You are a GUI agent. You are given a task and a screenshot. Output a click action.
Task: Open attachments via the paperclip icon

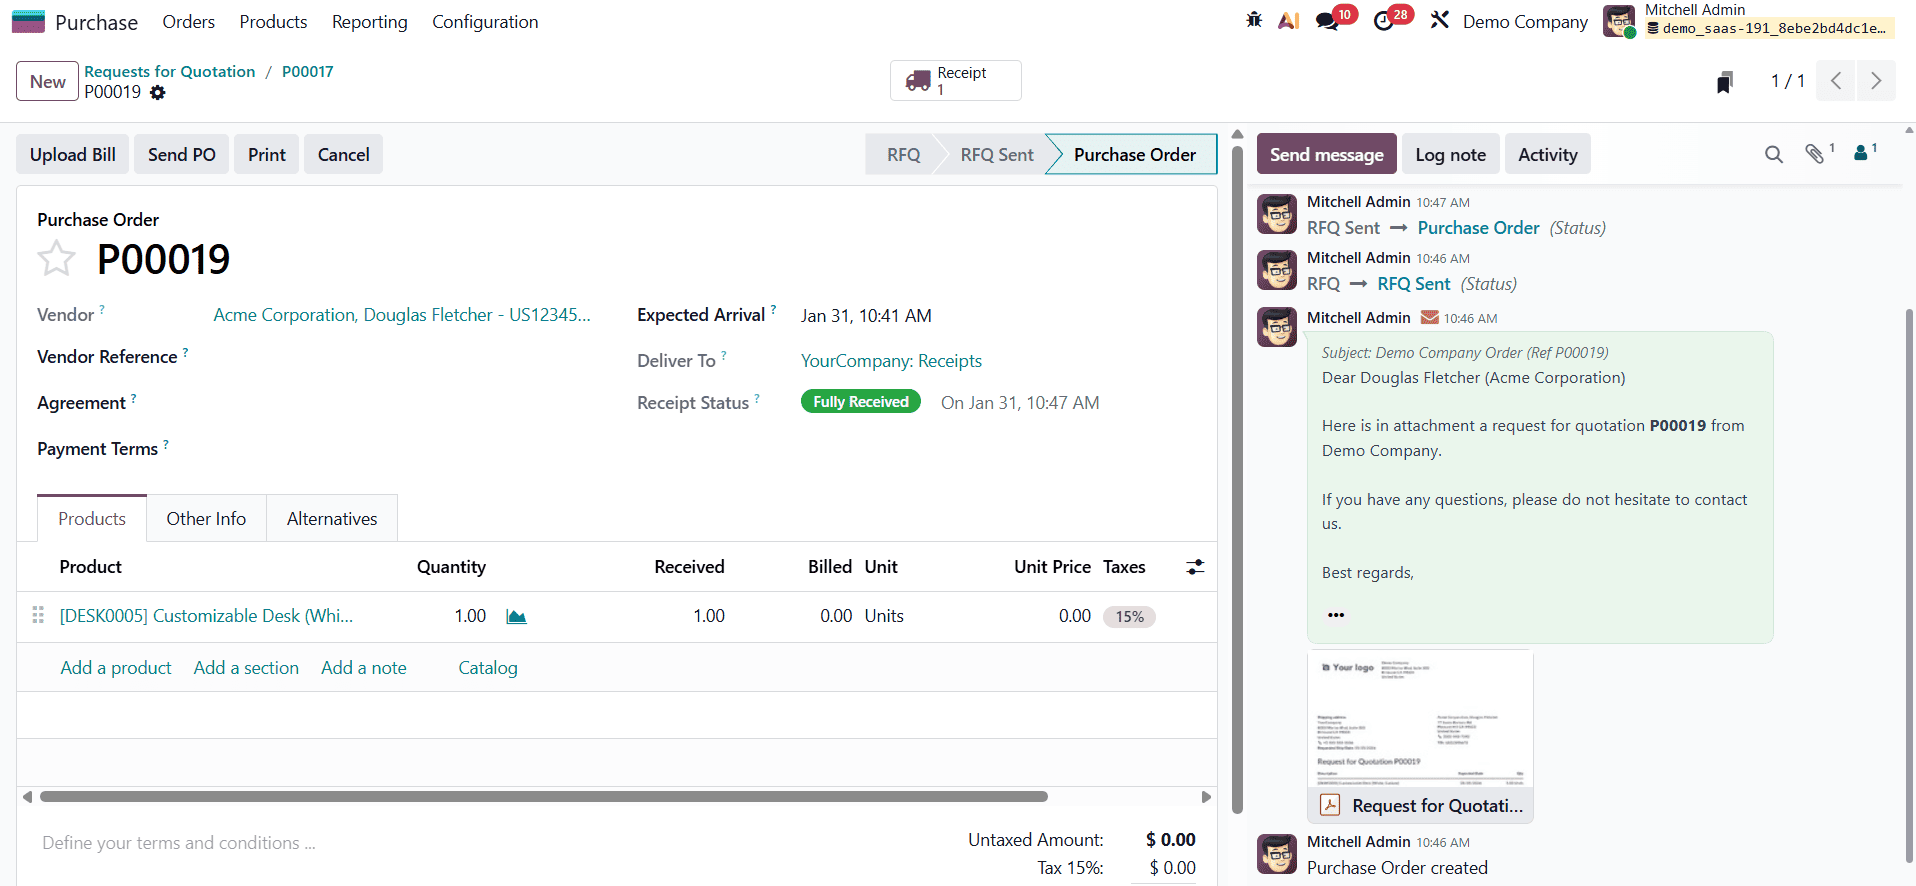(1814, 154)
